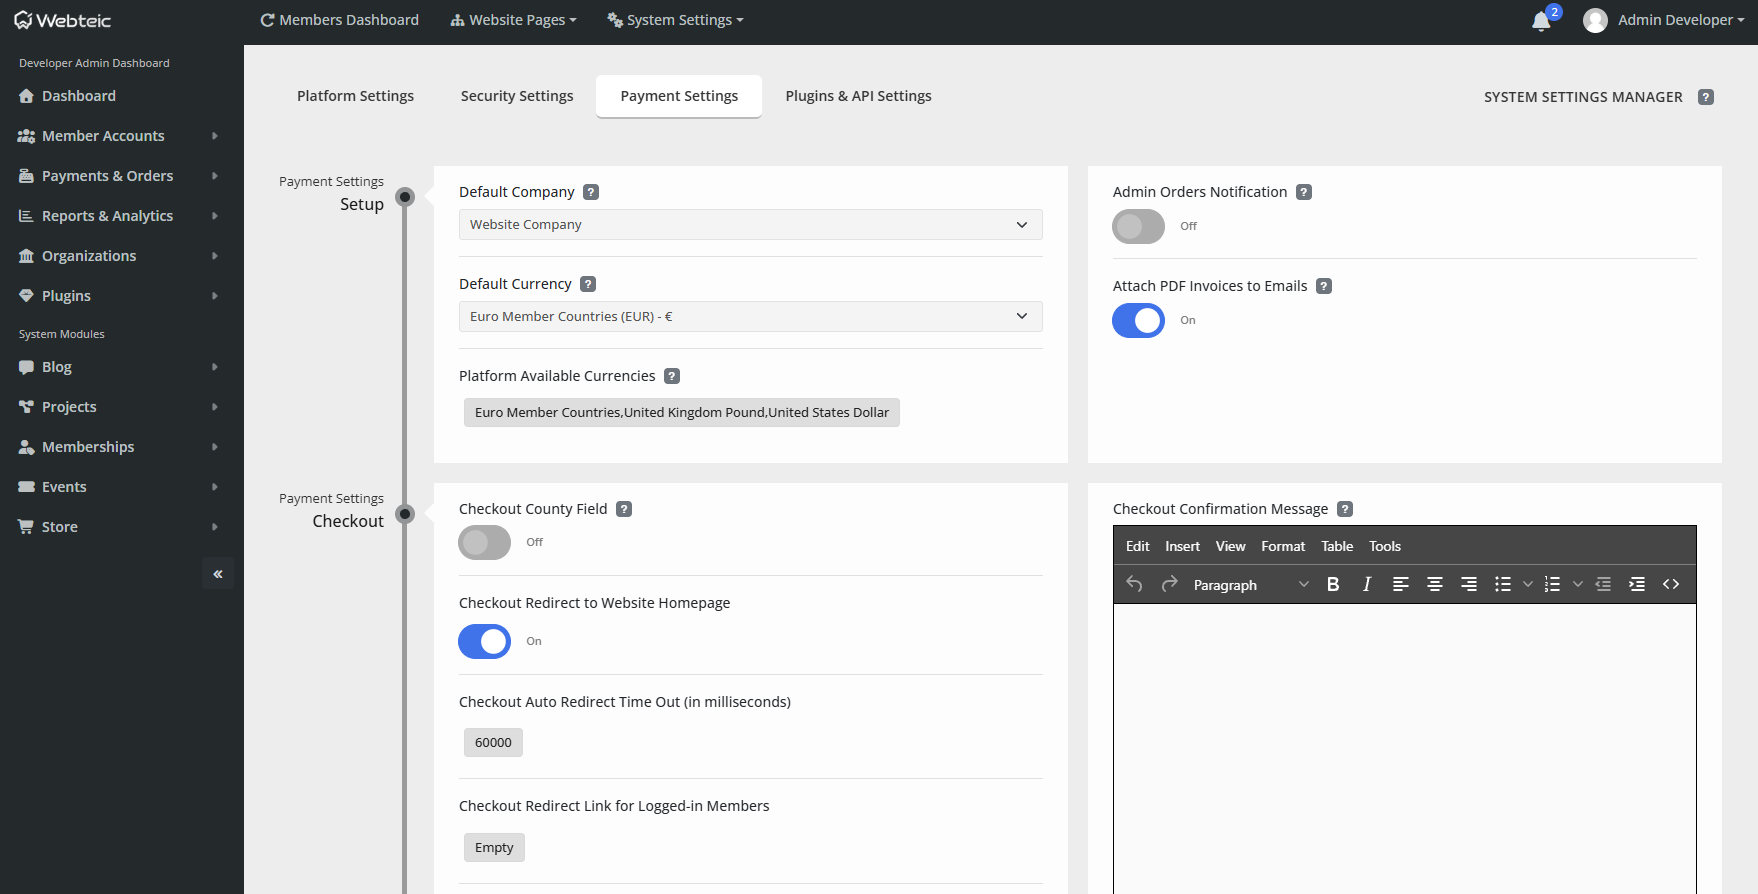Toggle italic formatting in the editor
The width and height of the screenshot is (1758, 894).
1367,584
